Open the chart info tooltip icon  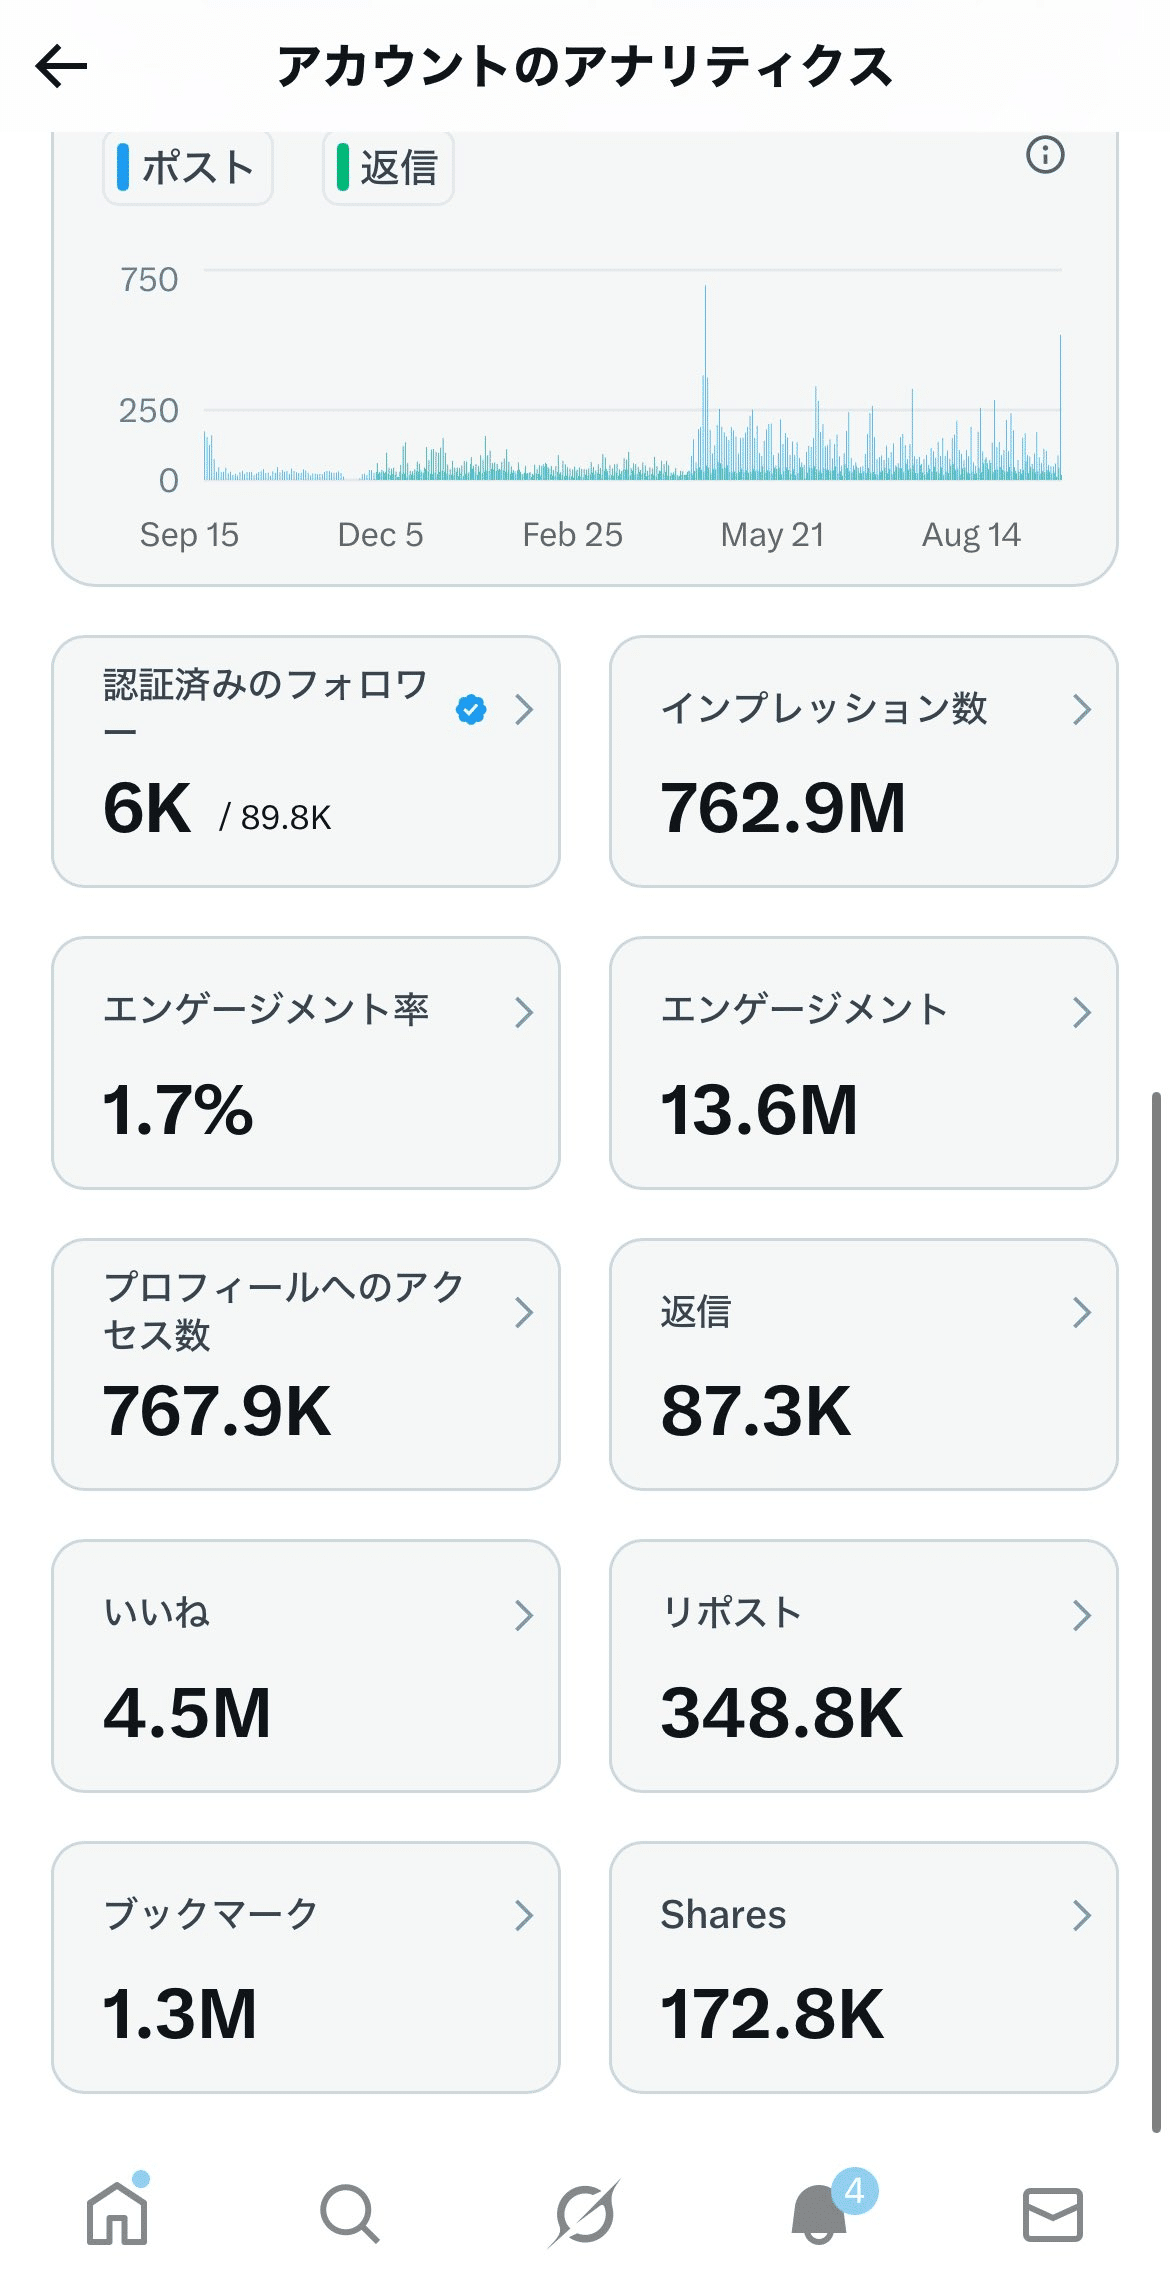(1044, 156)
